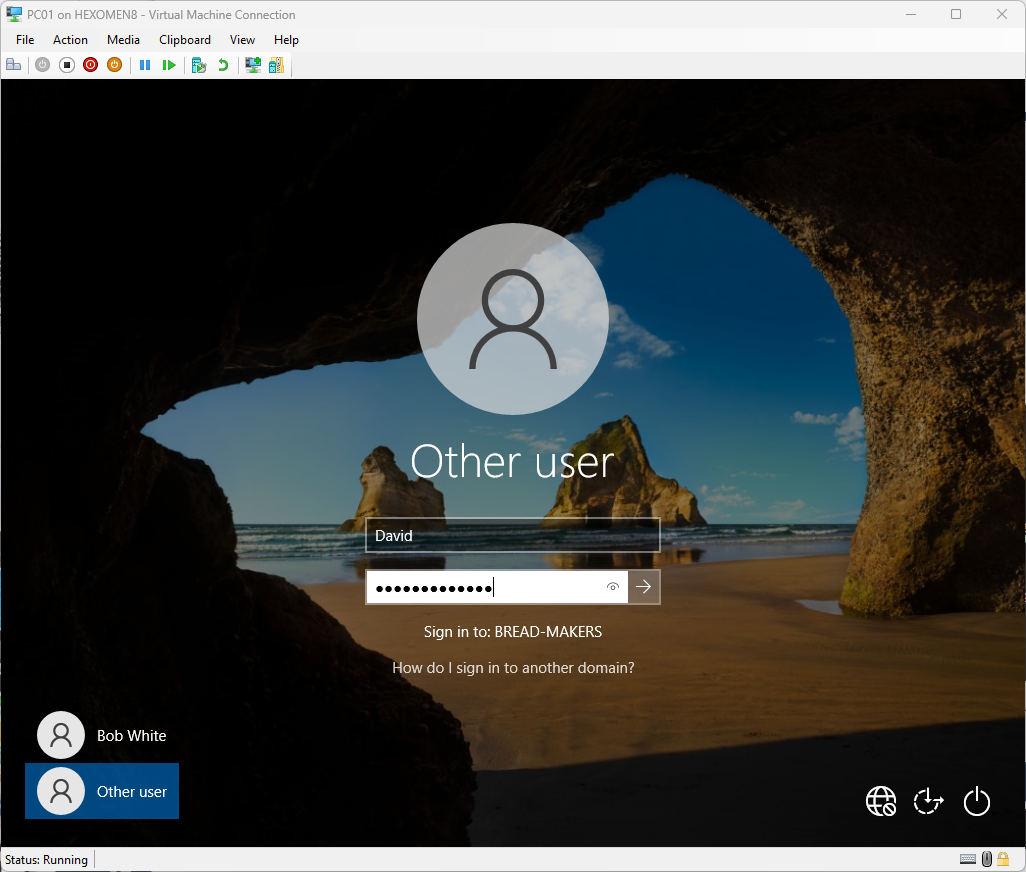Image resolution: width=1026 pixels, height=872 pixels.
Task: Click the VM window icon in title bar
Action: [14, 14]
